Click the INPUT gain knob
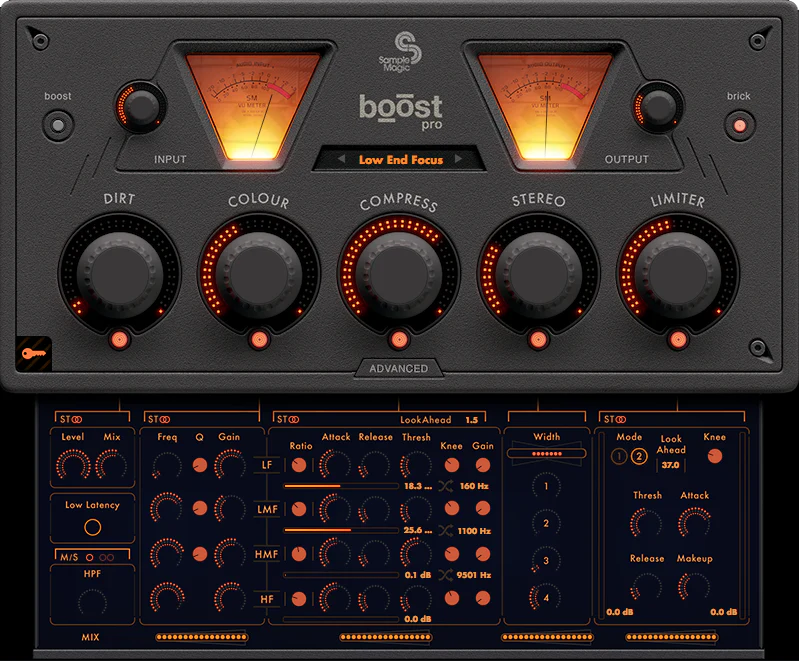 [142, 107]
